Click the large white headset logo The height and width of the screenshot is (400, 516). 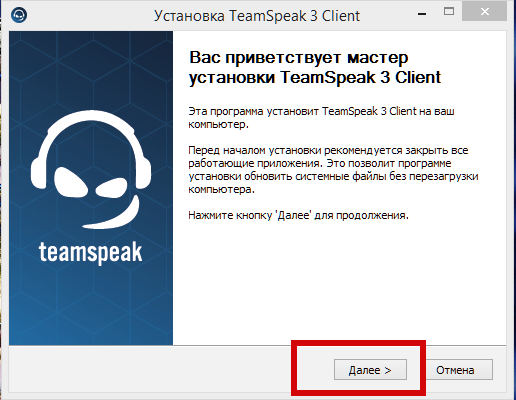[91, 169]
